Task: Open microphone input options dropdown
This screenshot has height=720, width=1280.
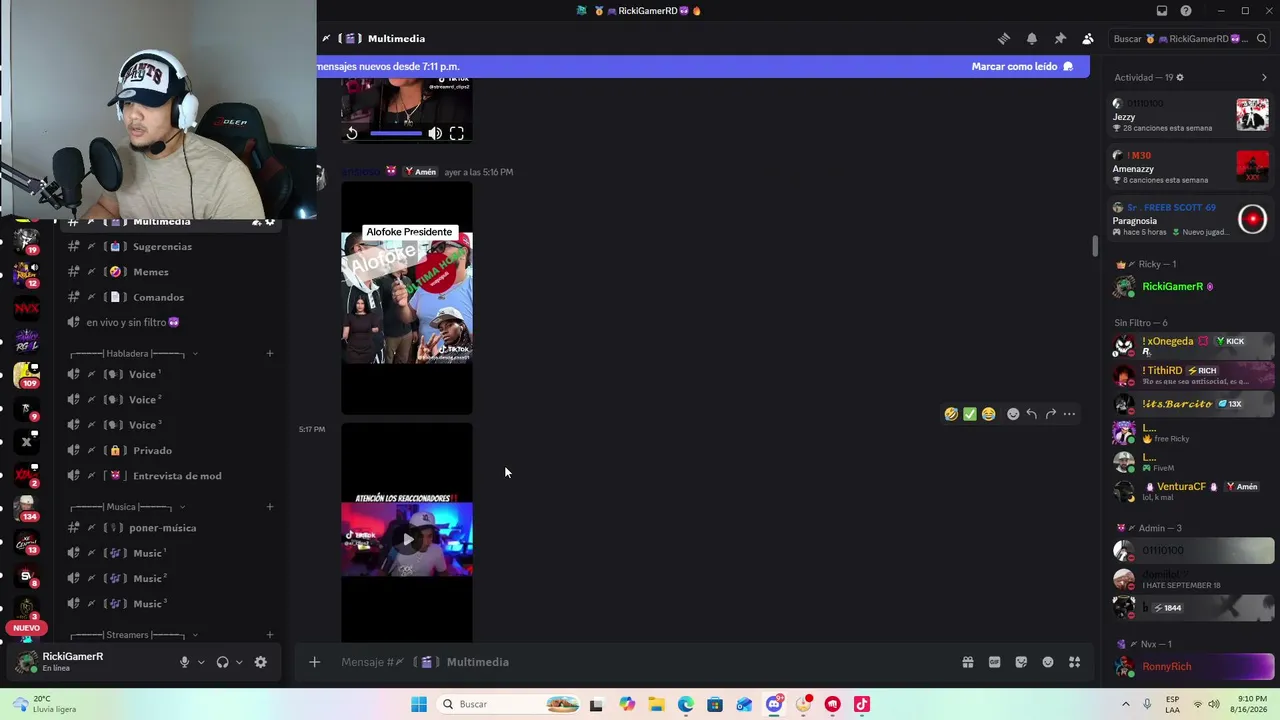Action: click(x=201, y=662)
